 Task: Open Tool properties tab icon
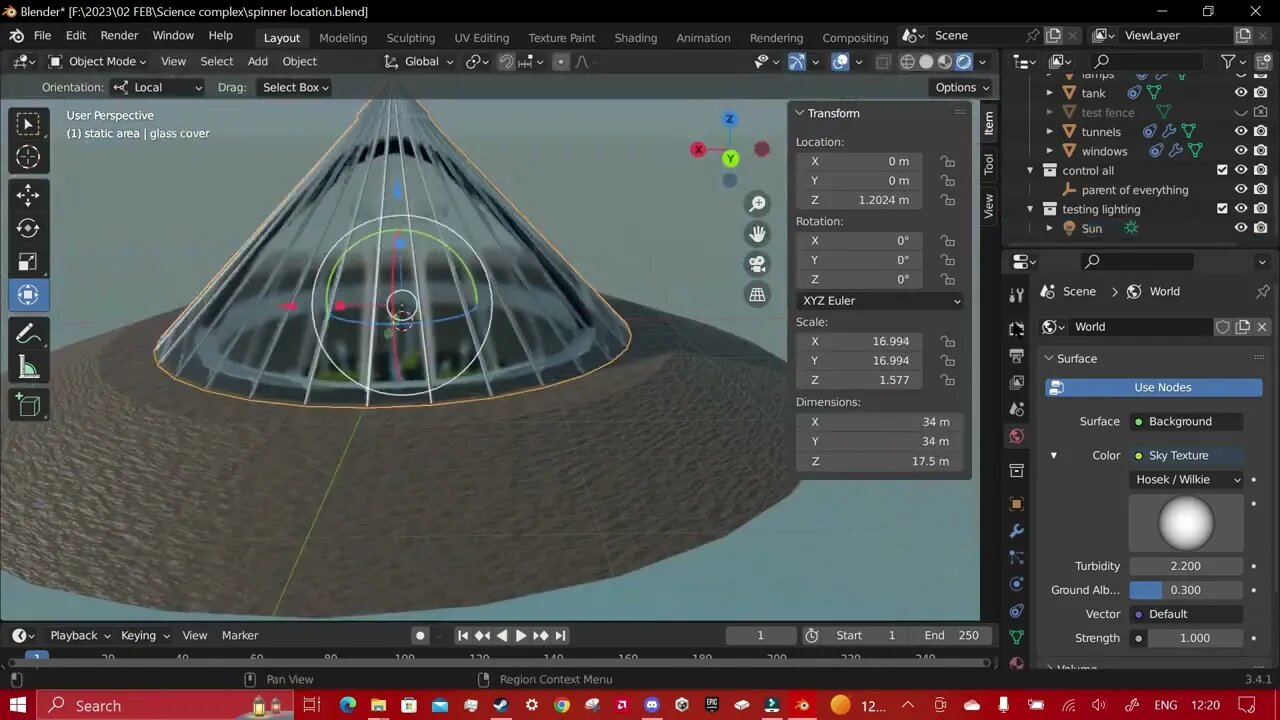[1016, 295]
